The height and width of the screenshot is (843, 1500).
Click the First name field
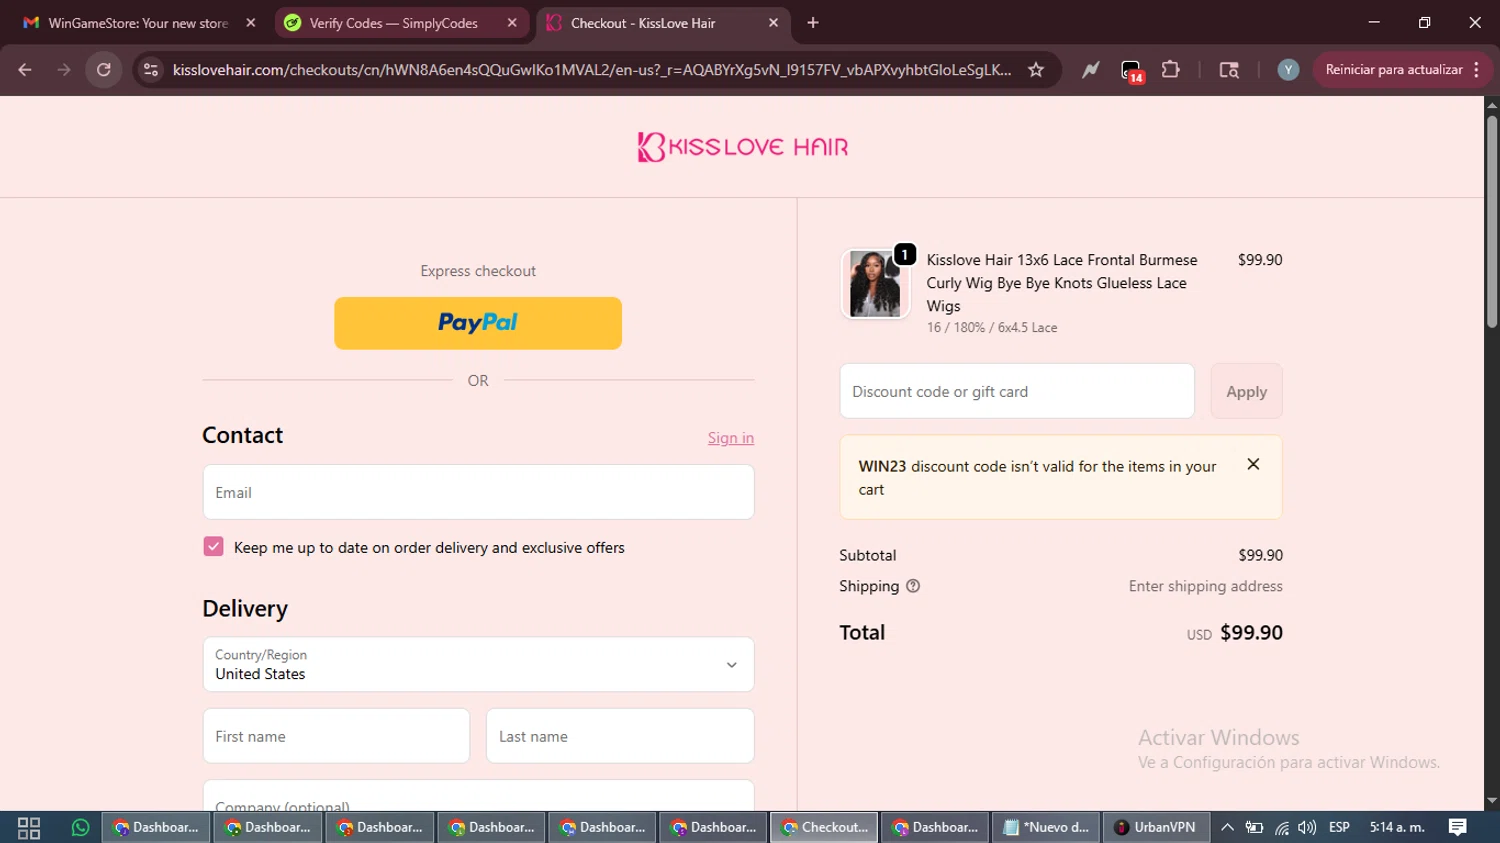(336, 736)
